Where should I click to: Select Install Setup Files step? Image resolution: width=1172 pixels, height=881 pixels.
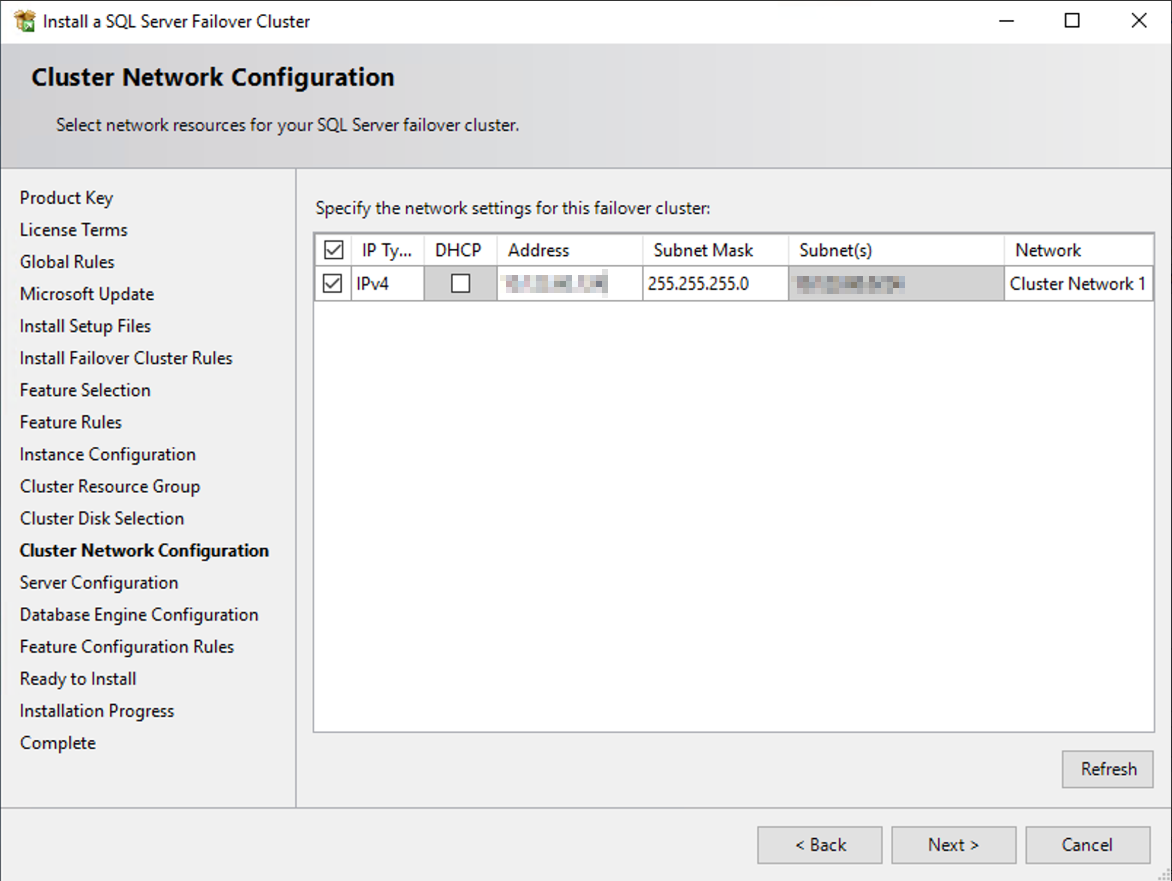pos(85,327)
